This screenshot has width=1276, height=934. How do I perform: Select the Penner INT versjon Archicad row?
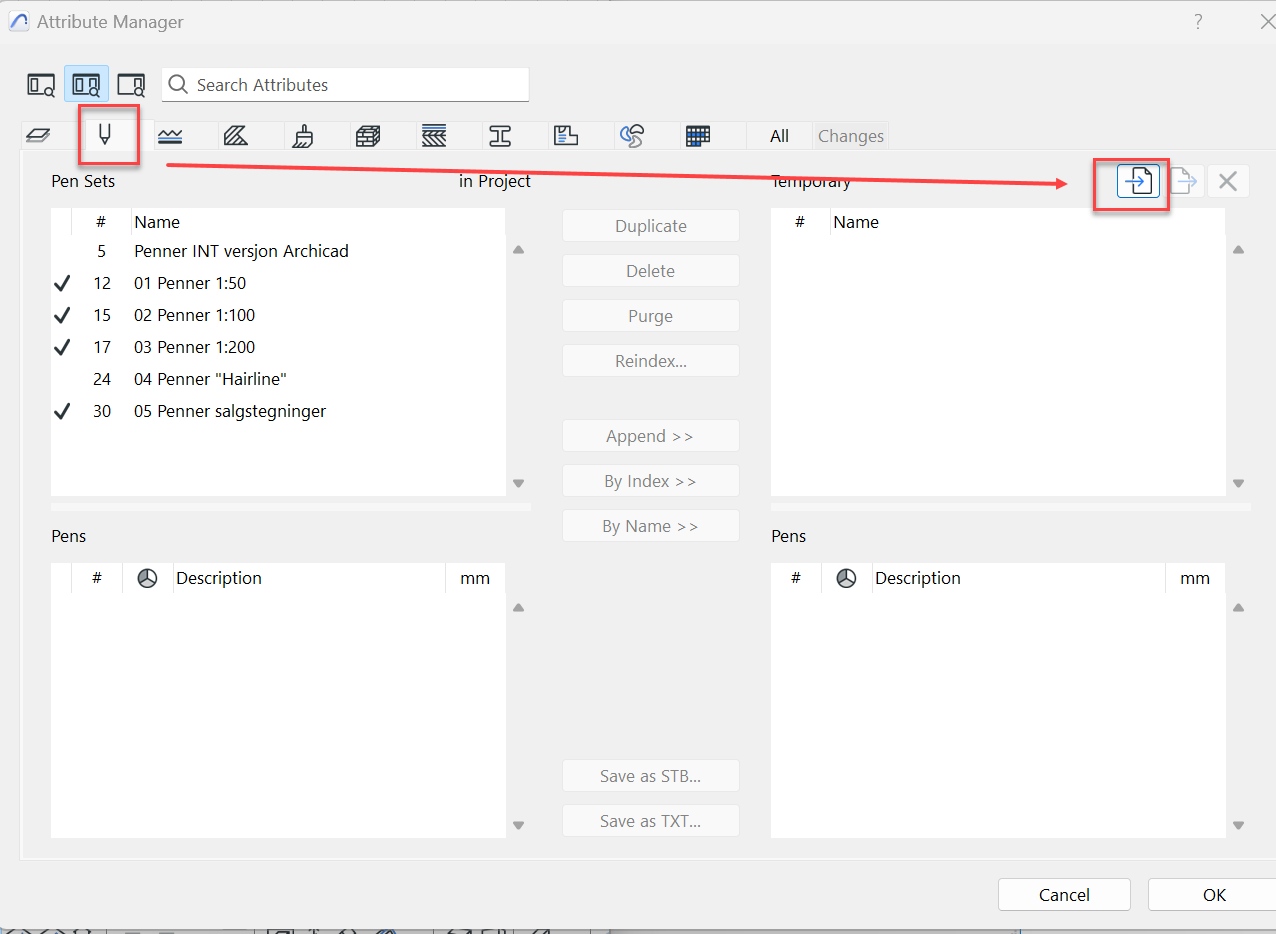click(241, 251)
